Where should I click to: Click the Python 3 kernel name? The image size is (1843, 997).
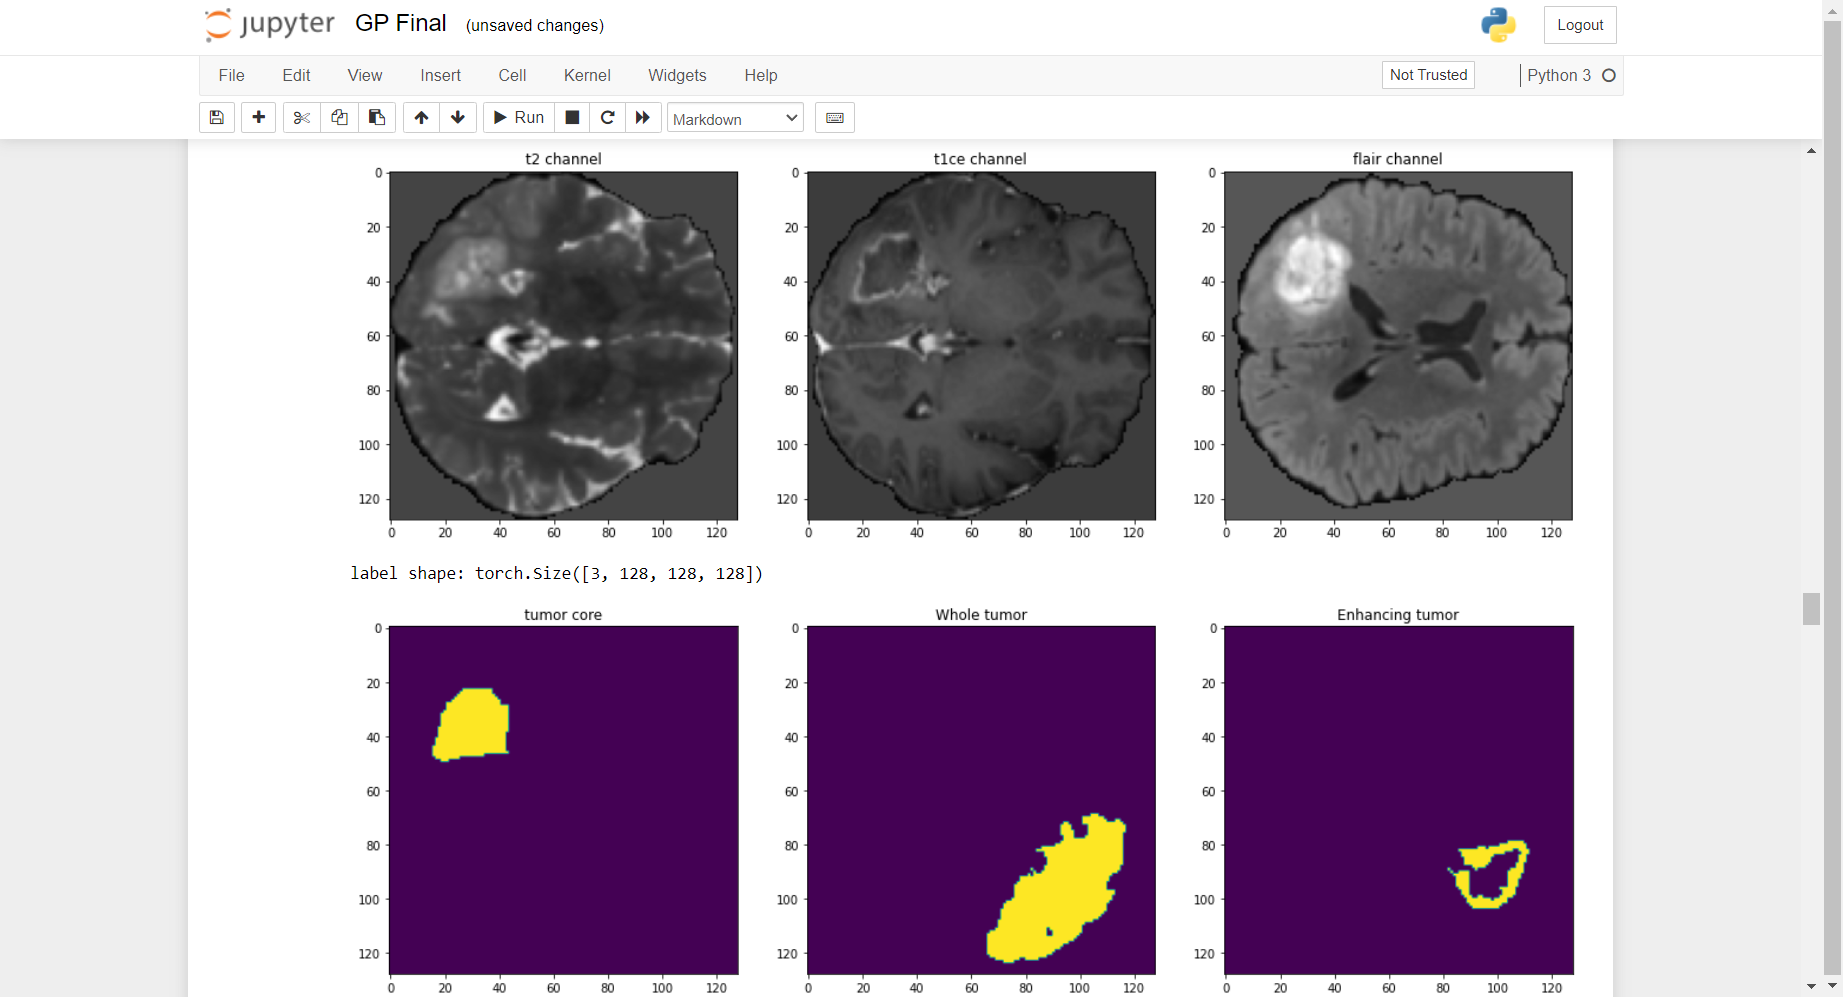point(1559,75)
